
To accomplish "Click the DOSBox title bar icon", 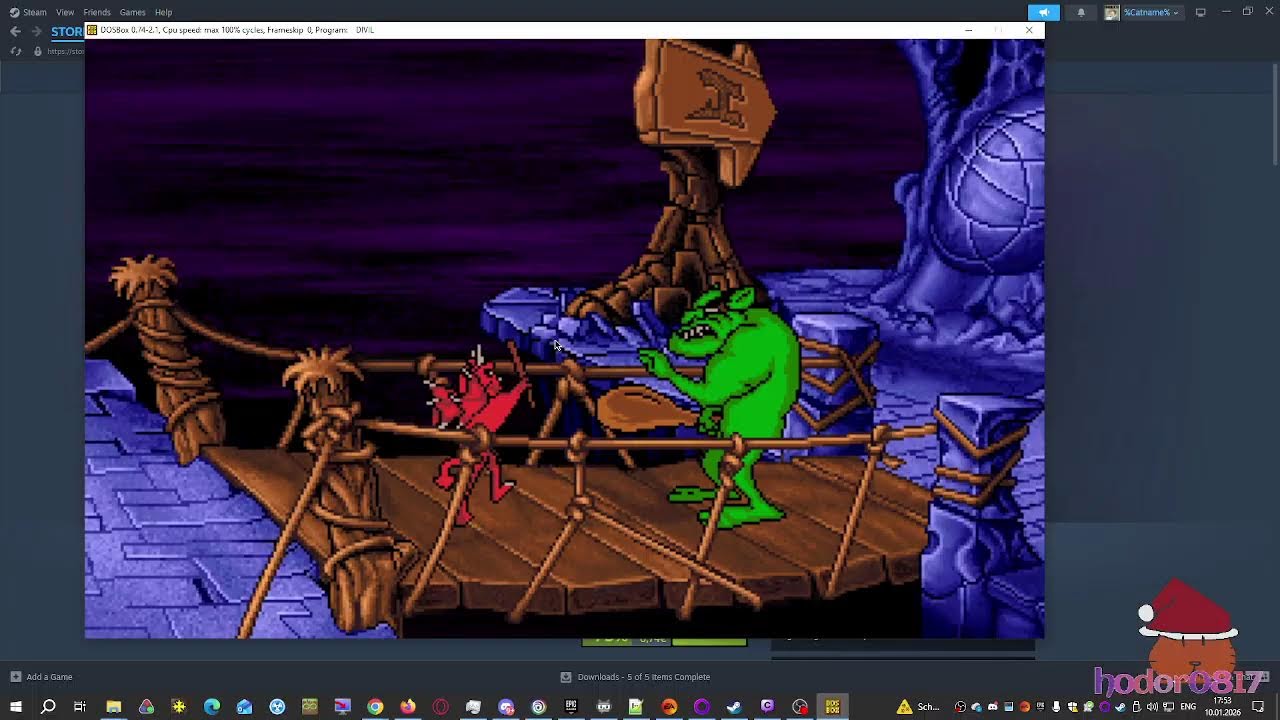I will point(92,30).
